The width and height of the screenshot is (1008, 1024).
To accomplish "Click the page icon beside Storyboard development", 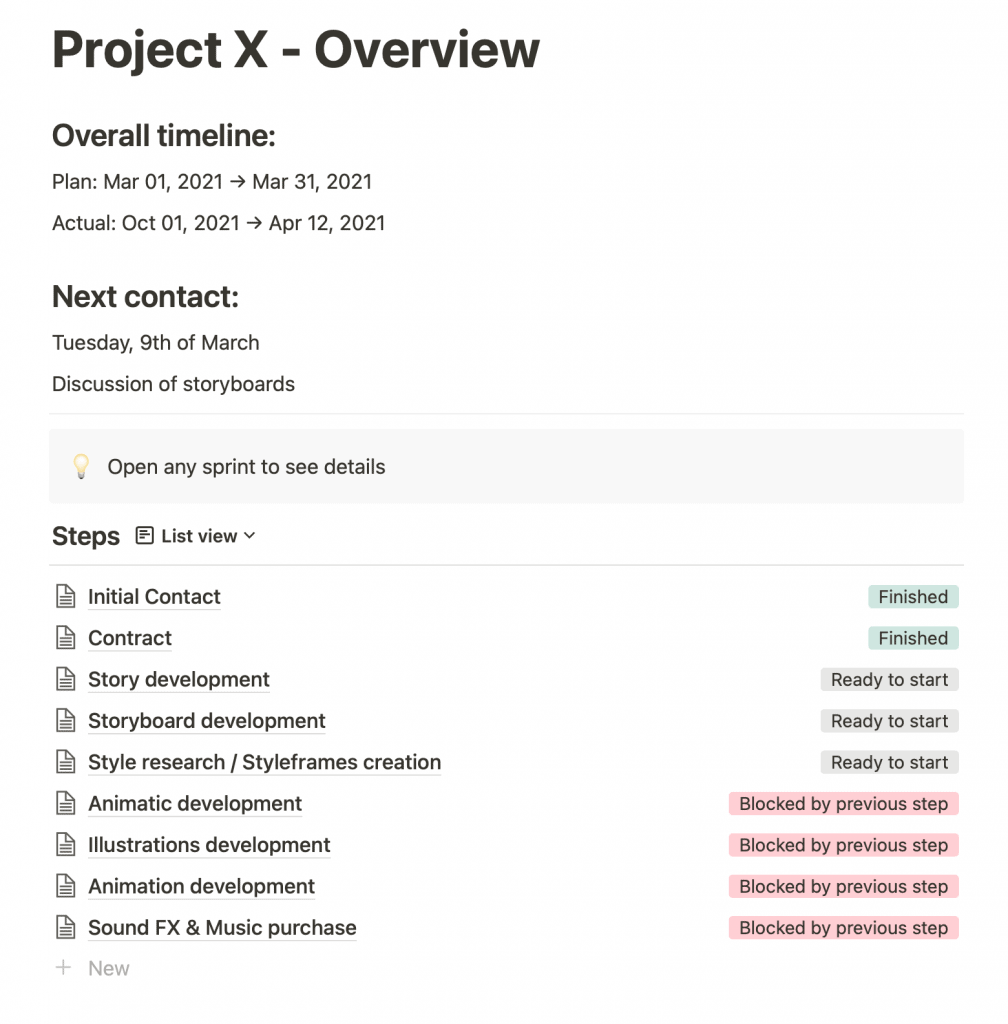I will coord(65,720).
